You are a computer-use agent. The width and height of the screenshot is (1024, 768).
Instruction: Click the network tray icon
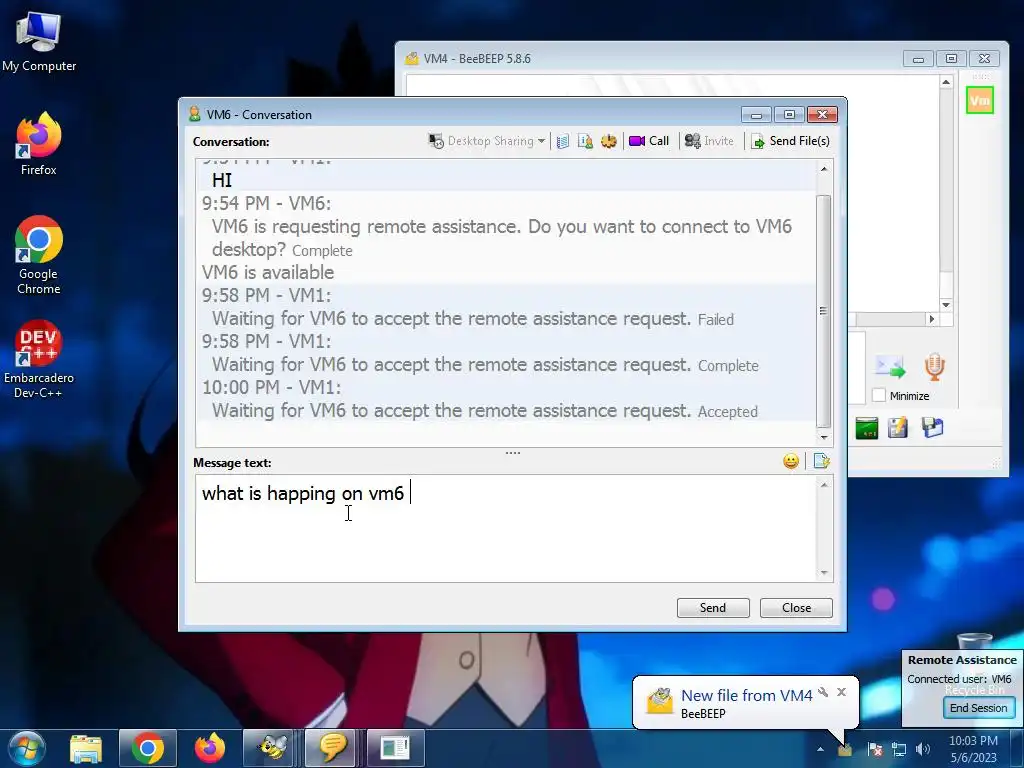pos(899,749)
